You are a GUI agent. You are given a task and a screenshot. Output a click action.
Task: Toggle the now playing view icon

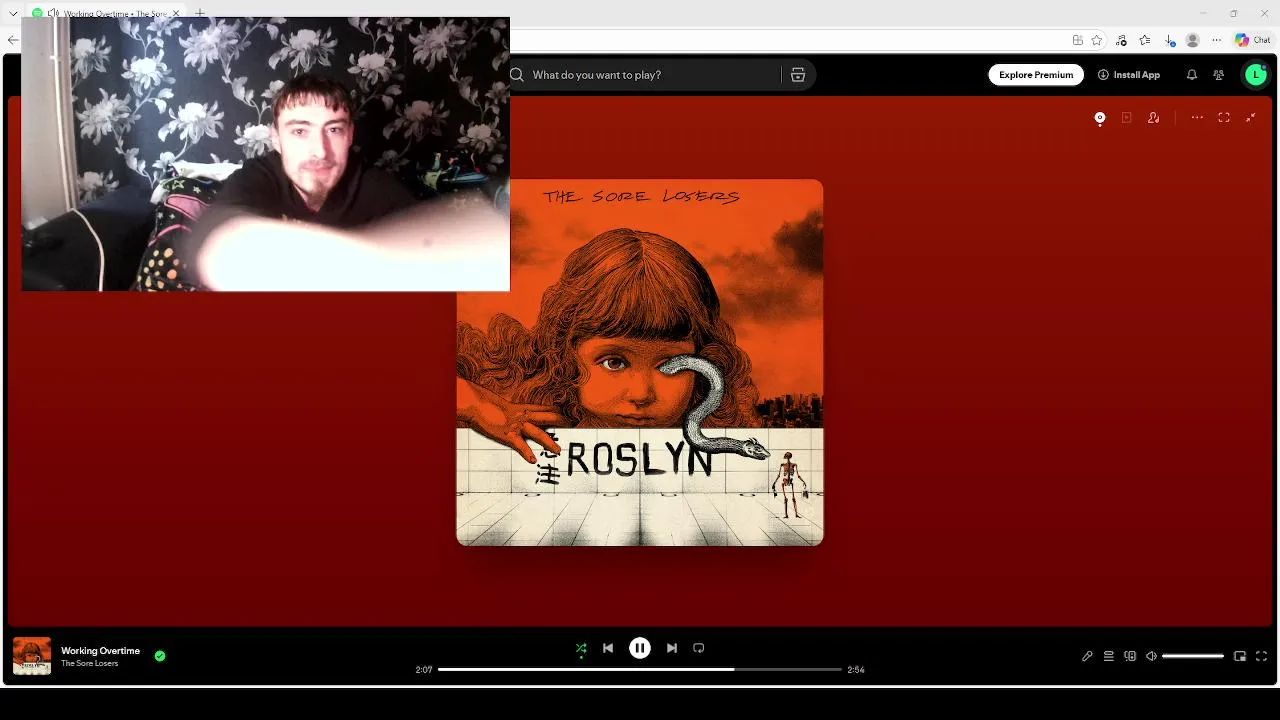(1100, 118)
